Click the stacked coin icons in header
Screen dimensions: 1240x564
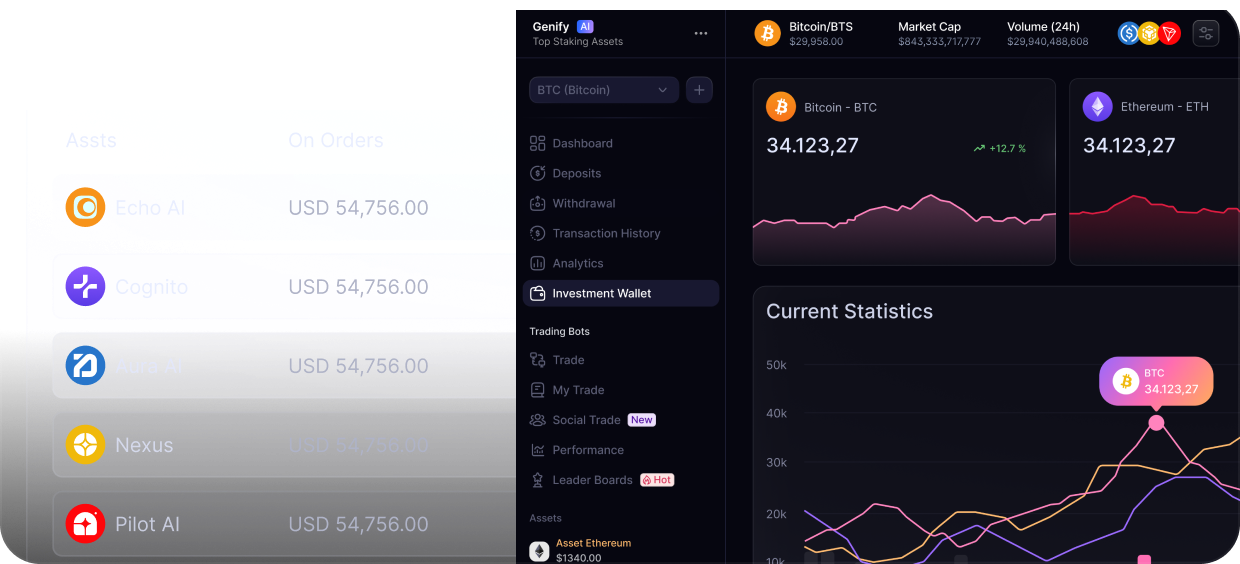1149,33
